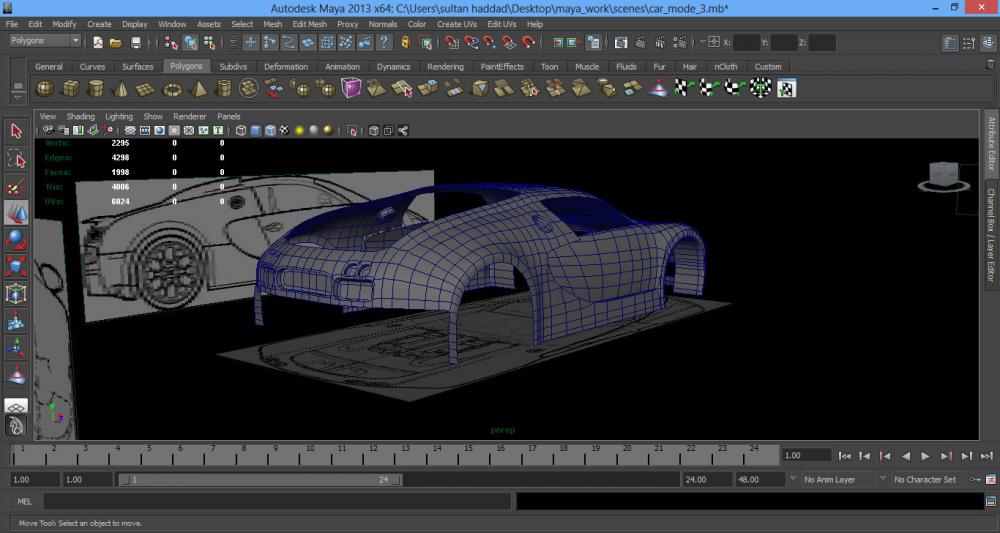The width and height of the screenshot is (1000, 533).
Task: Open the Edit Mesh menu
Action: (309, 24)
